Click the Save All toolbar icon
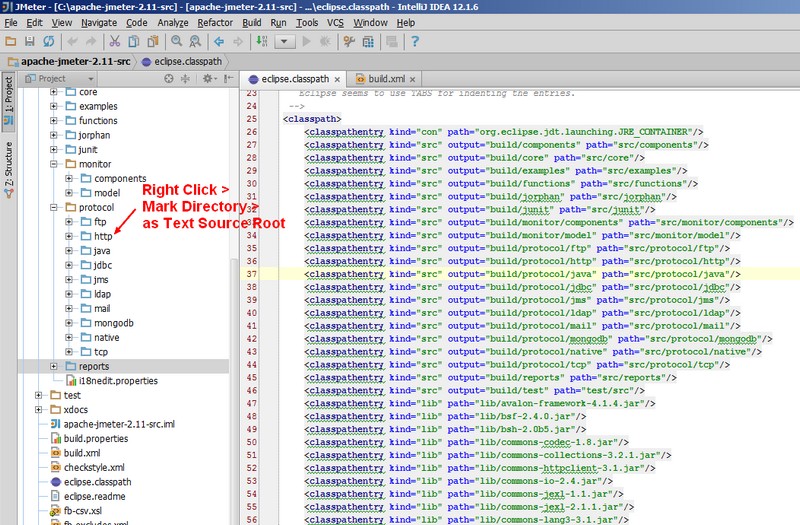This screenshot has width=800, height=525. click(32, 41)
